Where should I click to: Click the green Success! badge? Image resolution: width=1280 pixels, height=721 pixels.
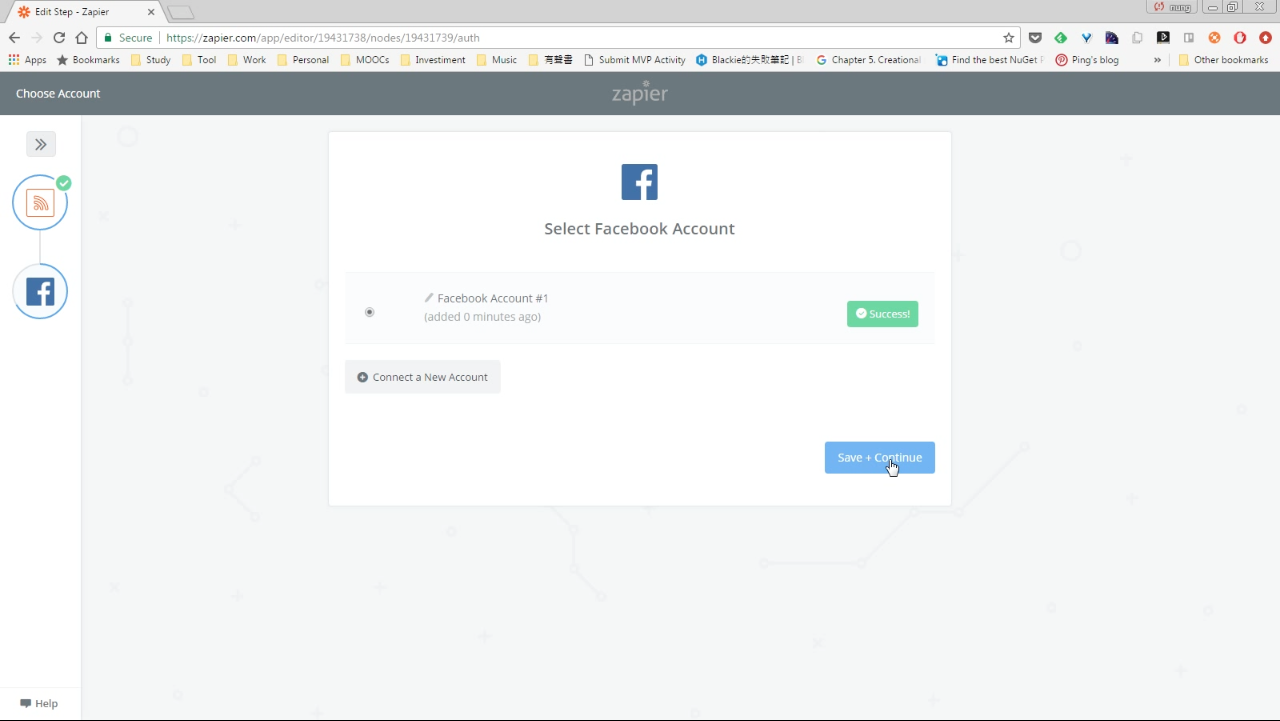click(882, 314)
